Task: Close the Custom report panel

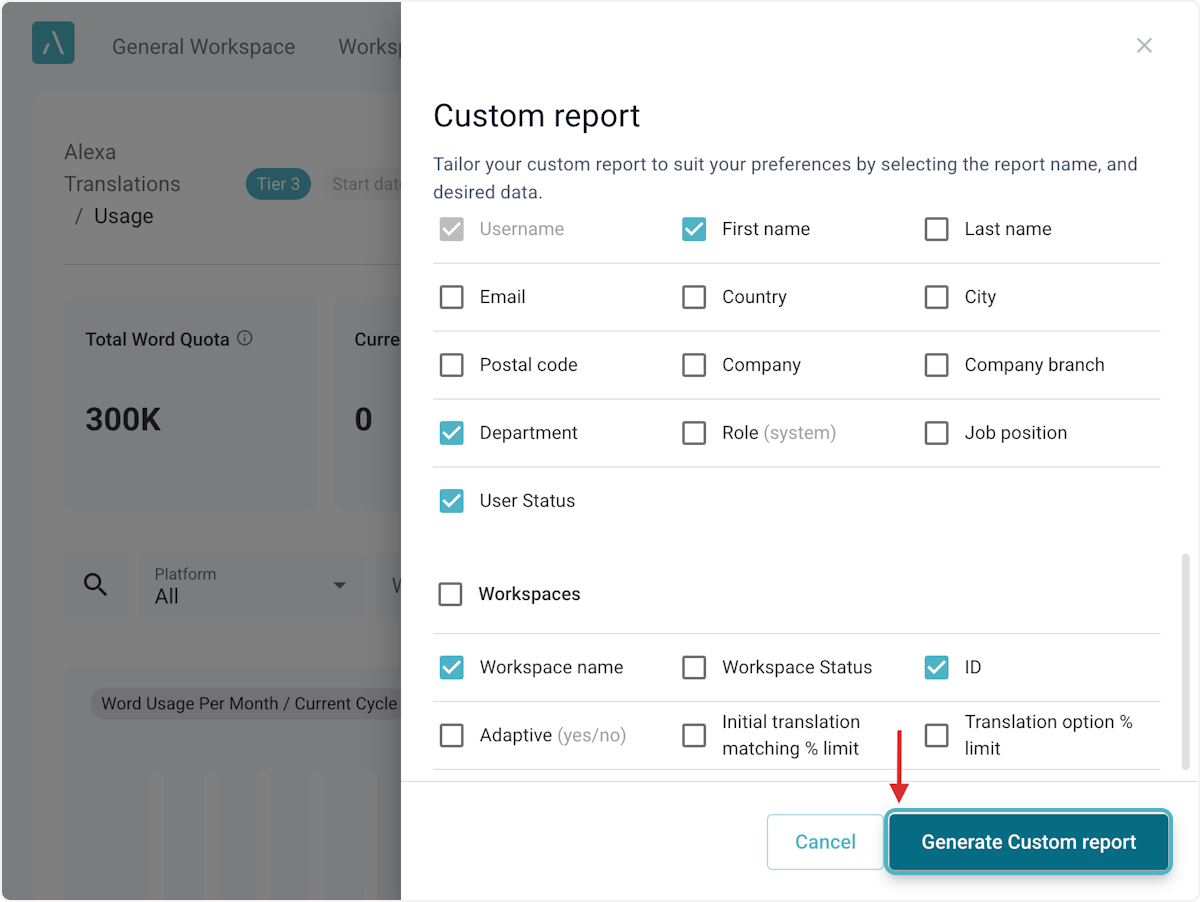Action: coord(1144,46)
